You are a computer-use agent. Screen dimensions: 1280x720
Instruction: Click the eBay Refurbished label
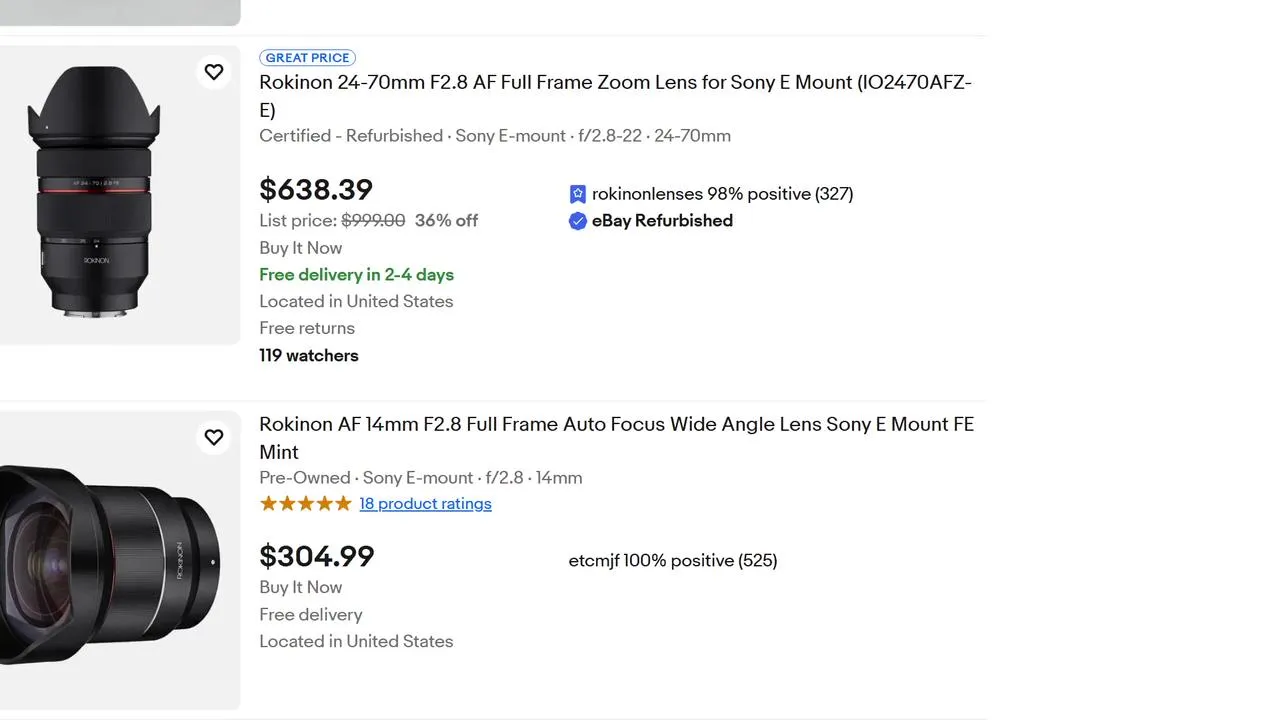(662, 221)
